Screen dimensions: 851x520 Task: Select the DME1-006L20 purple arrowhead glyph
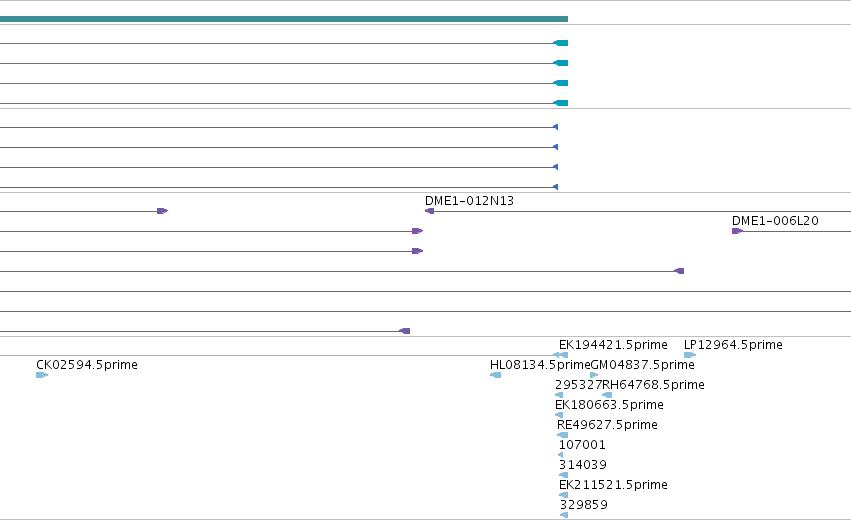pos(737,231)
